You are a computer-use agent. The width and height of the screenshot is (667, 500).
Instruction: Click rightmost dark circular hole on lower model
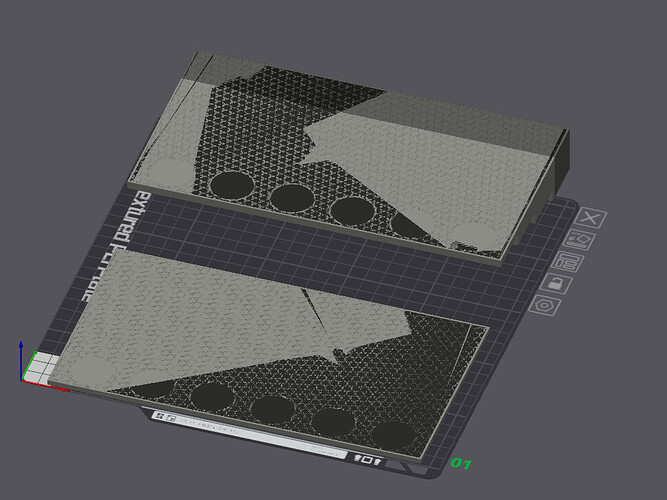pyautogui.click(x=394, y=436)
